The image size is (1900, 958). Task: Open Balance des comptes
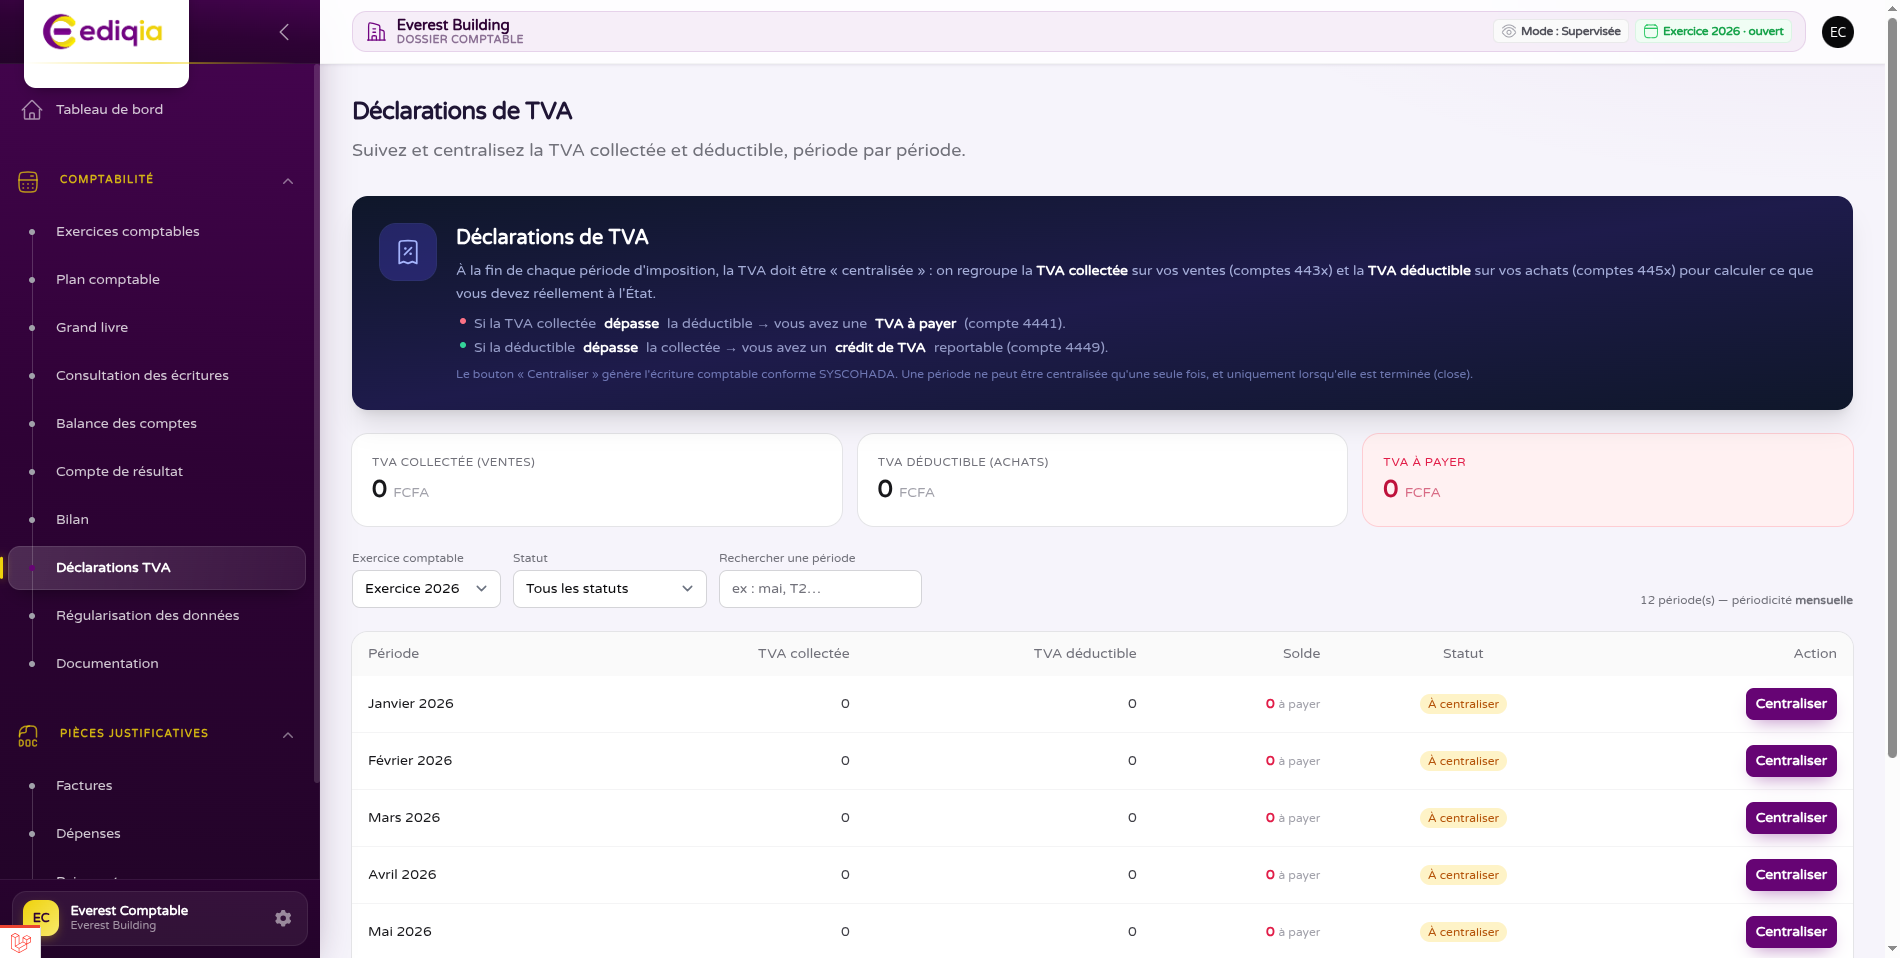pos(126,424)
